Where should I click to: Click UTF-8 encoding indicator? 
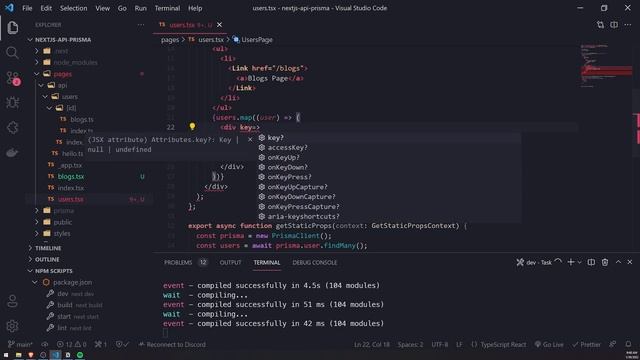pyautogui.click(x=440, y=344)
